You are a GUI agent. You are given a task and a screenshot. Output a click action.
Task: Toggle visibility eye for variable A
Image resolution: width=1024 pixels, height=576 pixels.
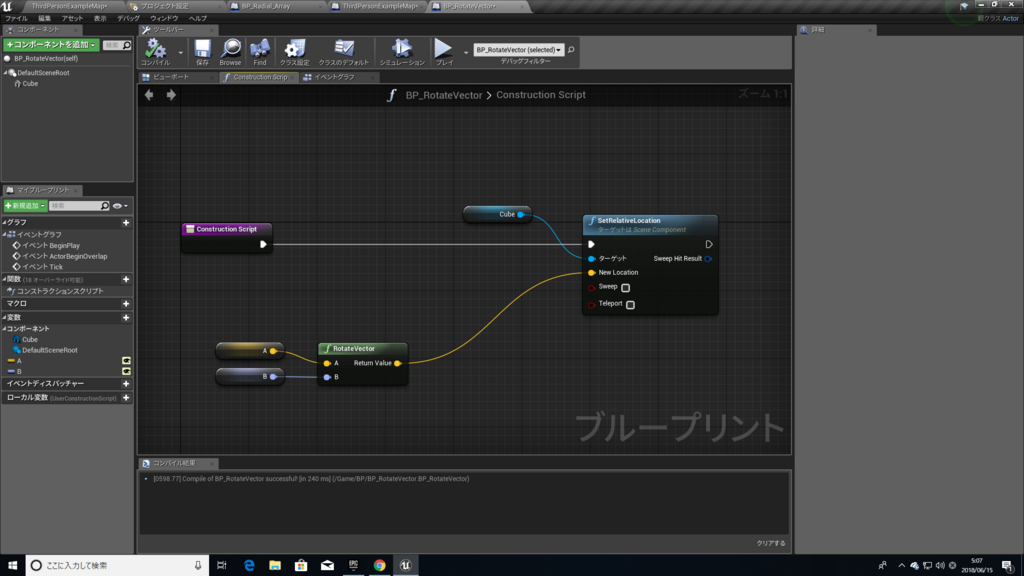click(x=126, y=360)
